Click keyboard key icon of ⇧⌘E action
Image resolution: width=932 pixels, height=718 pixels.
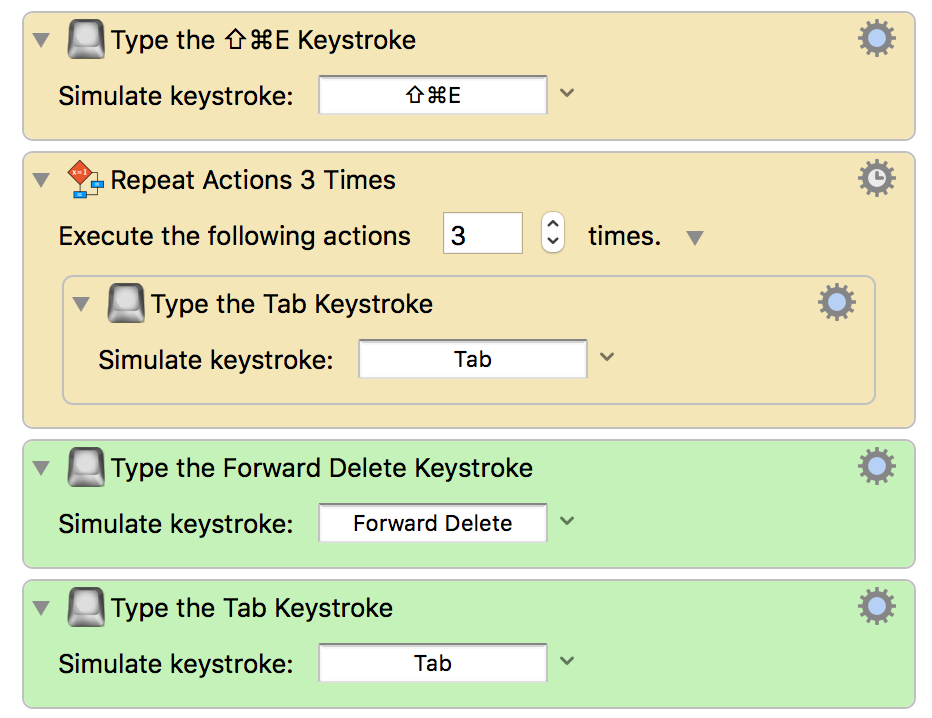(x=86, y=39)
